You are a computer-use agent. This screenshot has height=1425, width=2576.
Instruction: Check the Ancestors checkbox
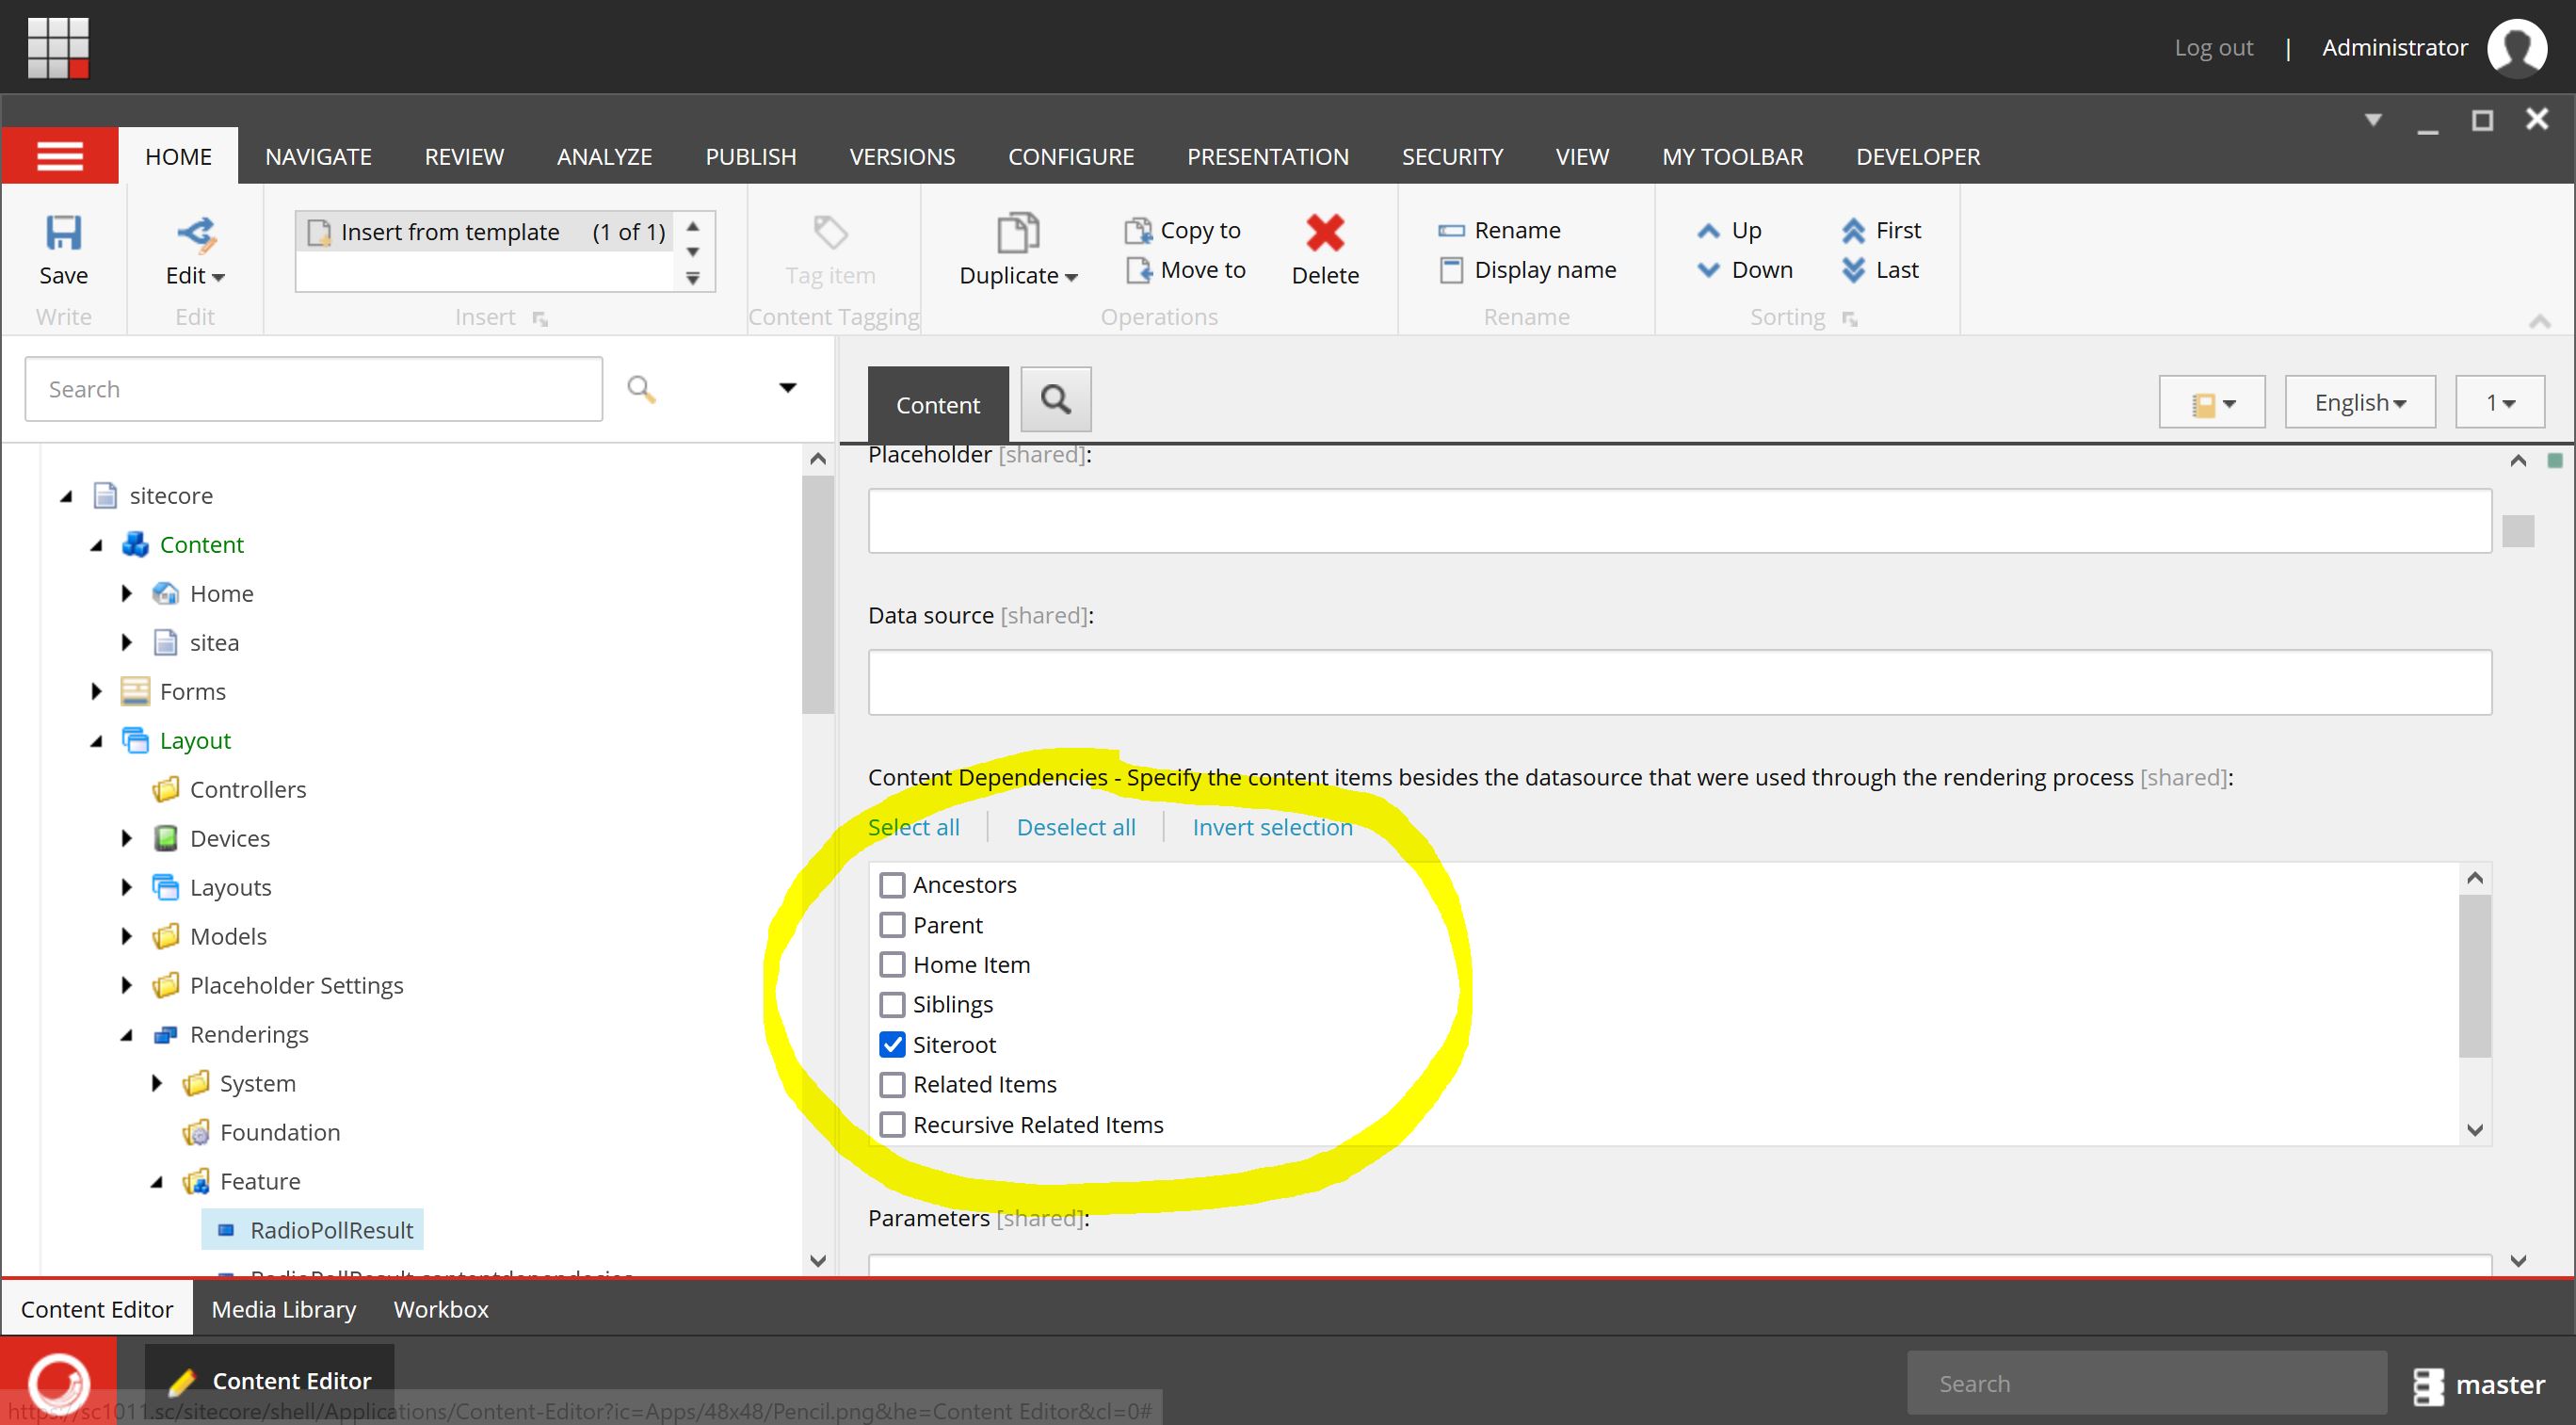(892, 885)
